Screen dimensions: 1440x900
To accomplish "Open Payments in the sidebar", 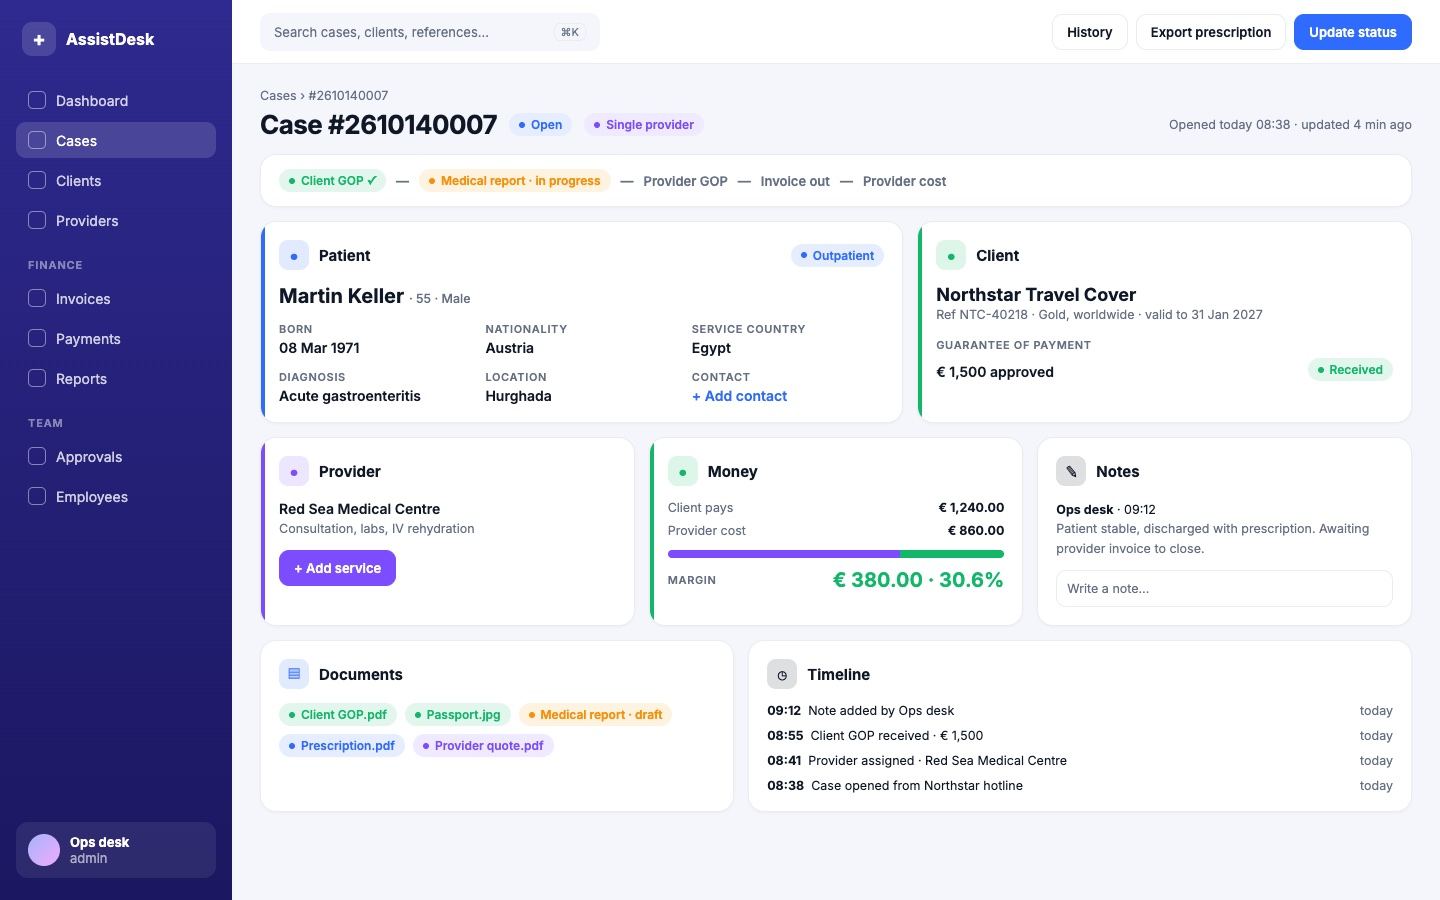I will 116,338.
